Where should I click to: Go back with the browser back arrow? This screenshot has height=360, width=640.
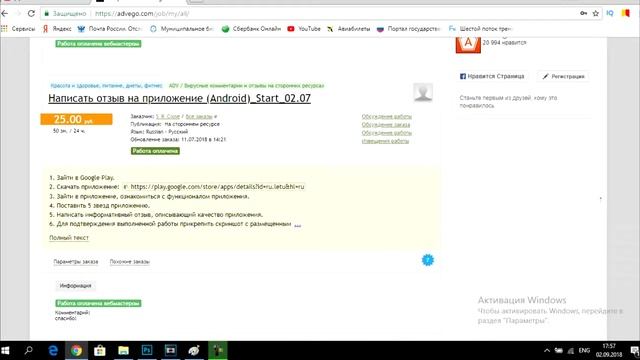pyautogui.click(x=5, y=13)
